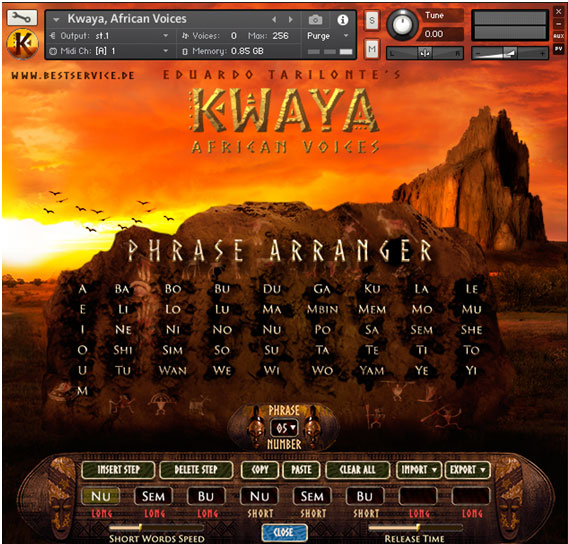The width and height of the screenshot is (568, 544).
Task: Toggle length SHORT under second SEM step
Action: pos(313,513)
